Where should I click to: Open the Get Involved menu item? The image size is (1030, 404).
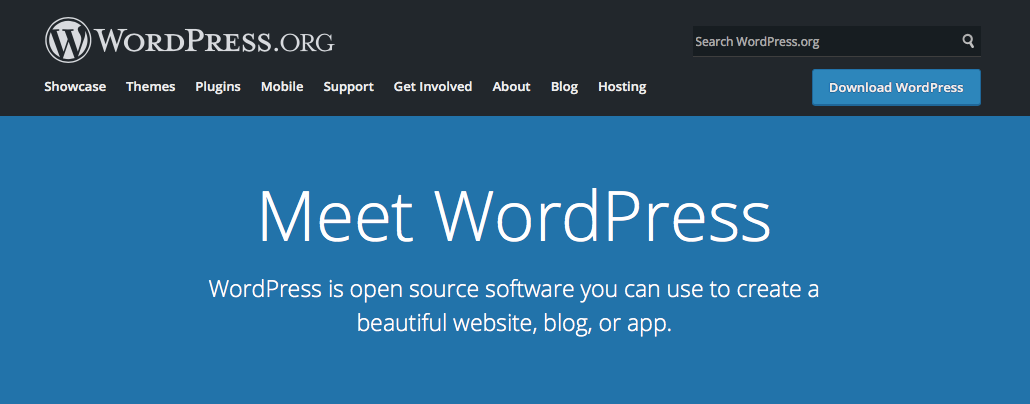pyautogui.click(x=433, y=87)
